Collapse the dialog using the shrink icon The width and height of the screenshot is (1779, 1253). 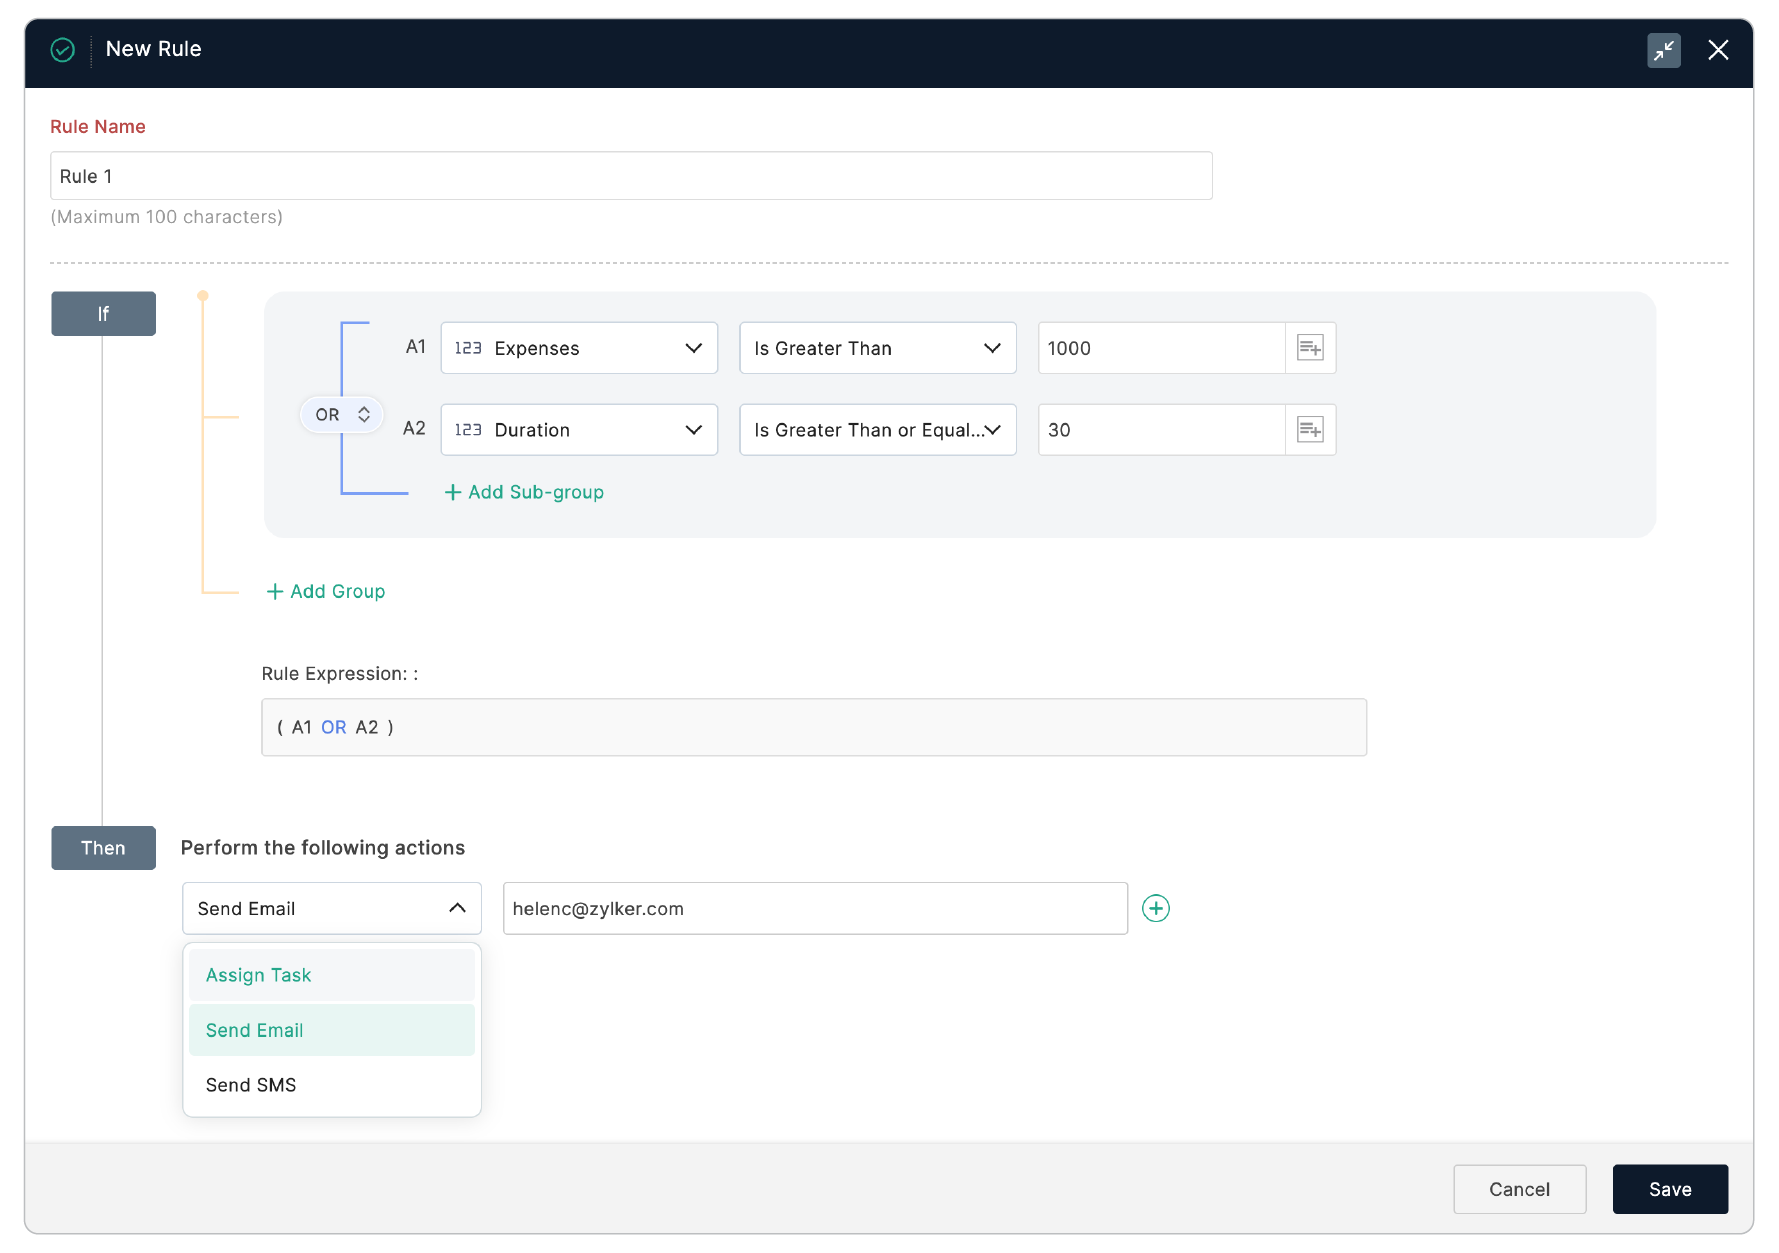[x=1664, y=50]
